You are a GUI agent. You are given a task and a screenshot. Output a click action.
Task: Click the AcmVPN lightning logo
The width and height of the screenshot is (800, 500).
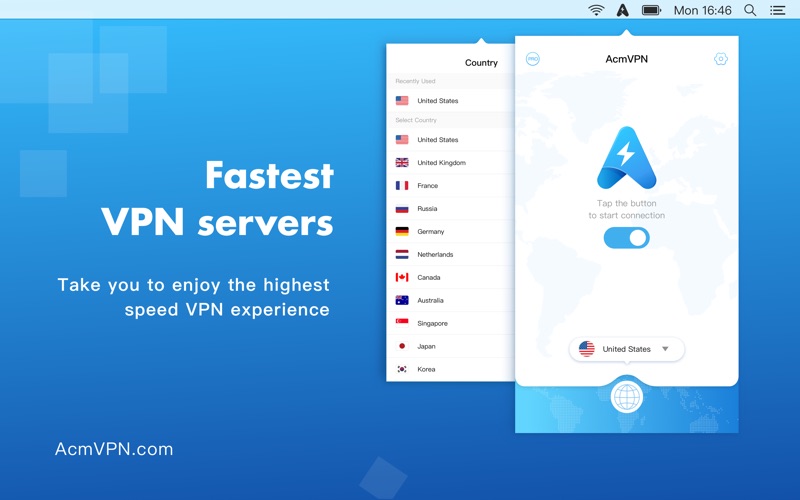[x=627, y=157]
